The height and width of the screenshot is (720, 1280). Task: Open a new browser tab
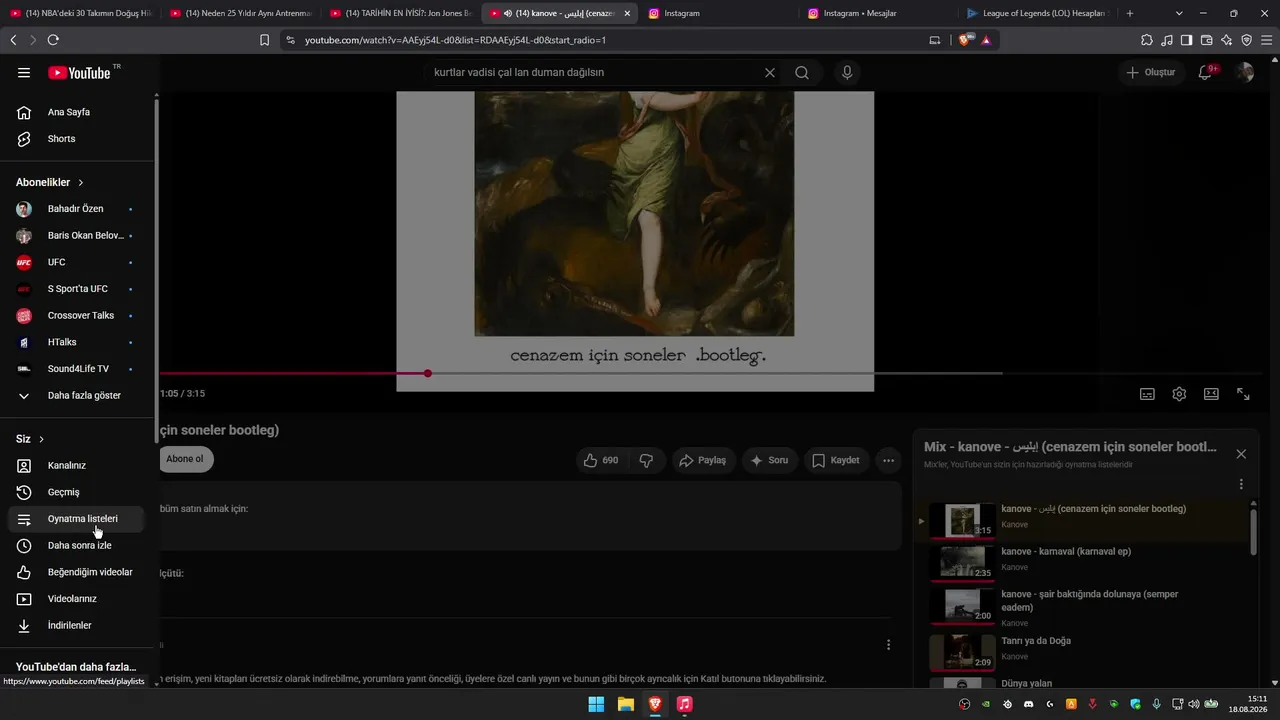click(x=1130, y=13)
